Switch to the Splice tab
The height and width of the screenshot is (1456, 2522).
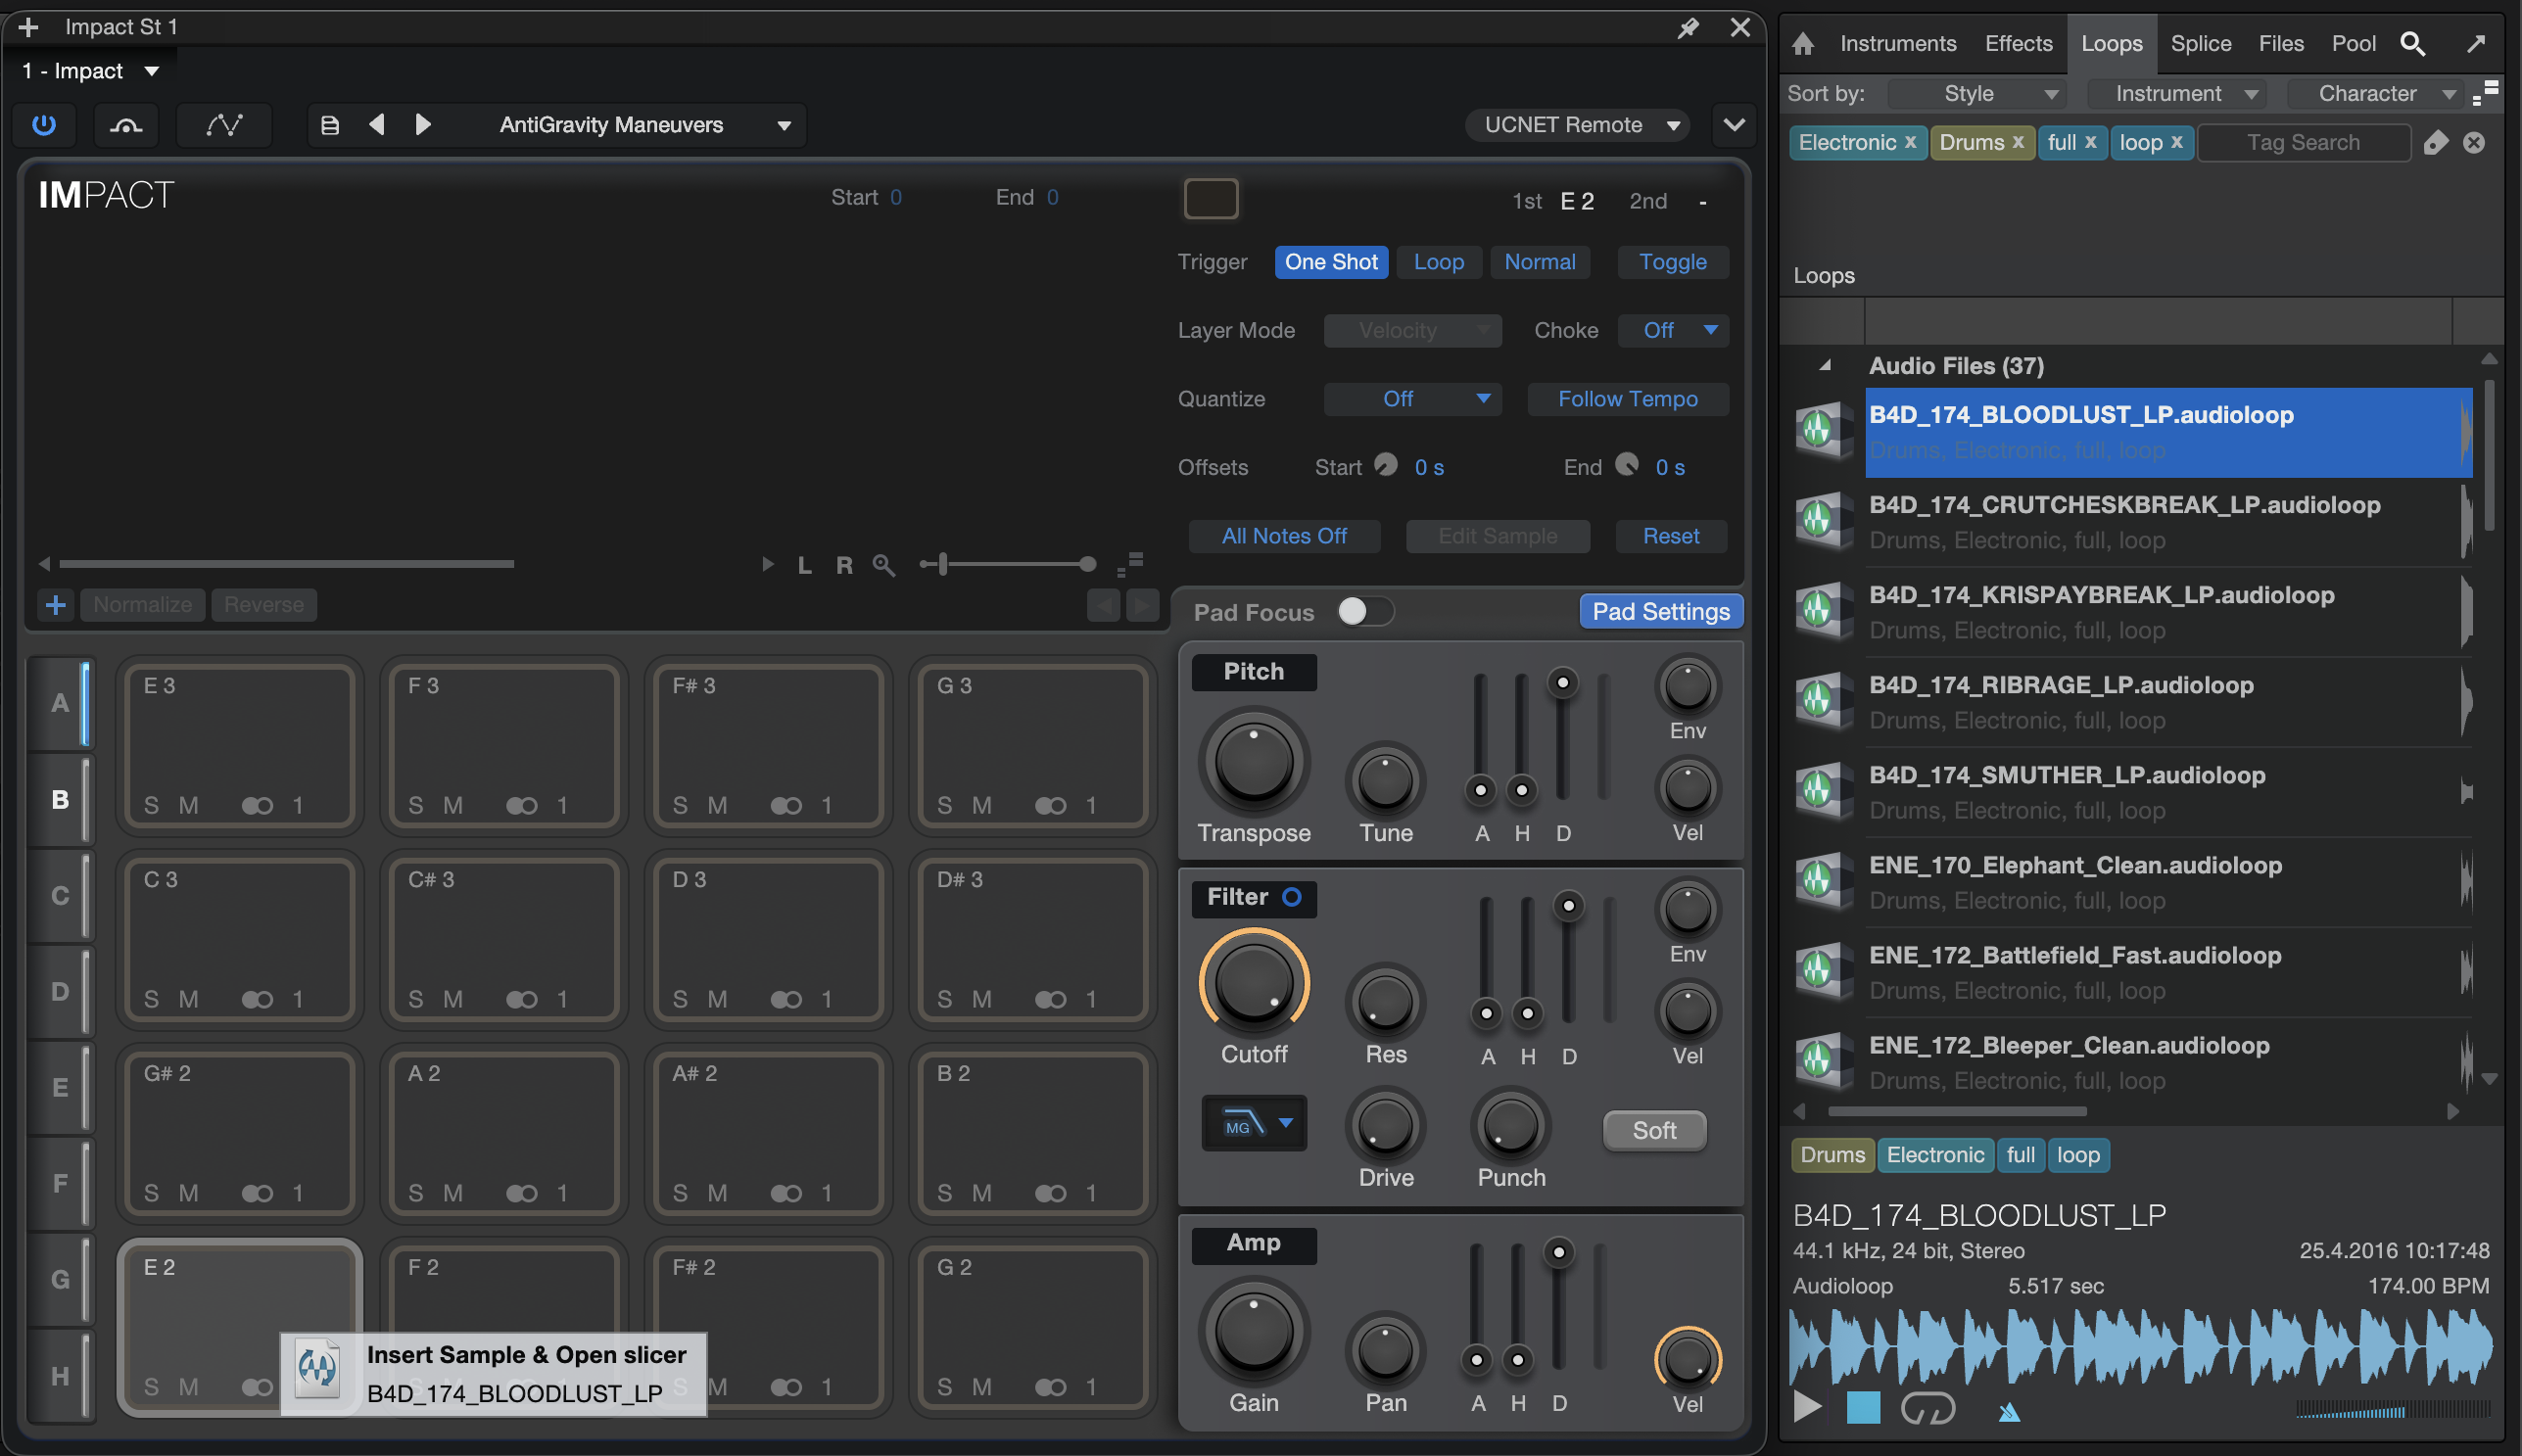(x=2200, y=43)
